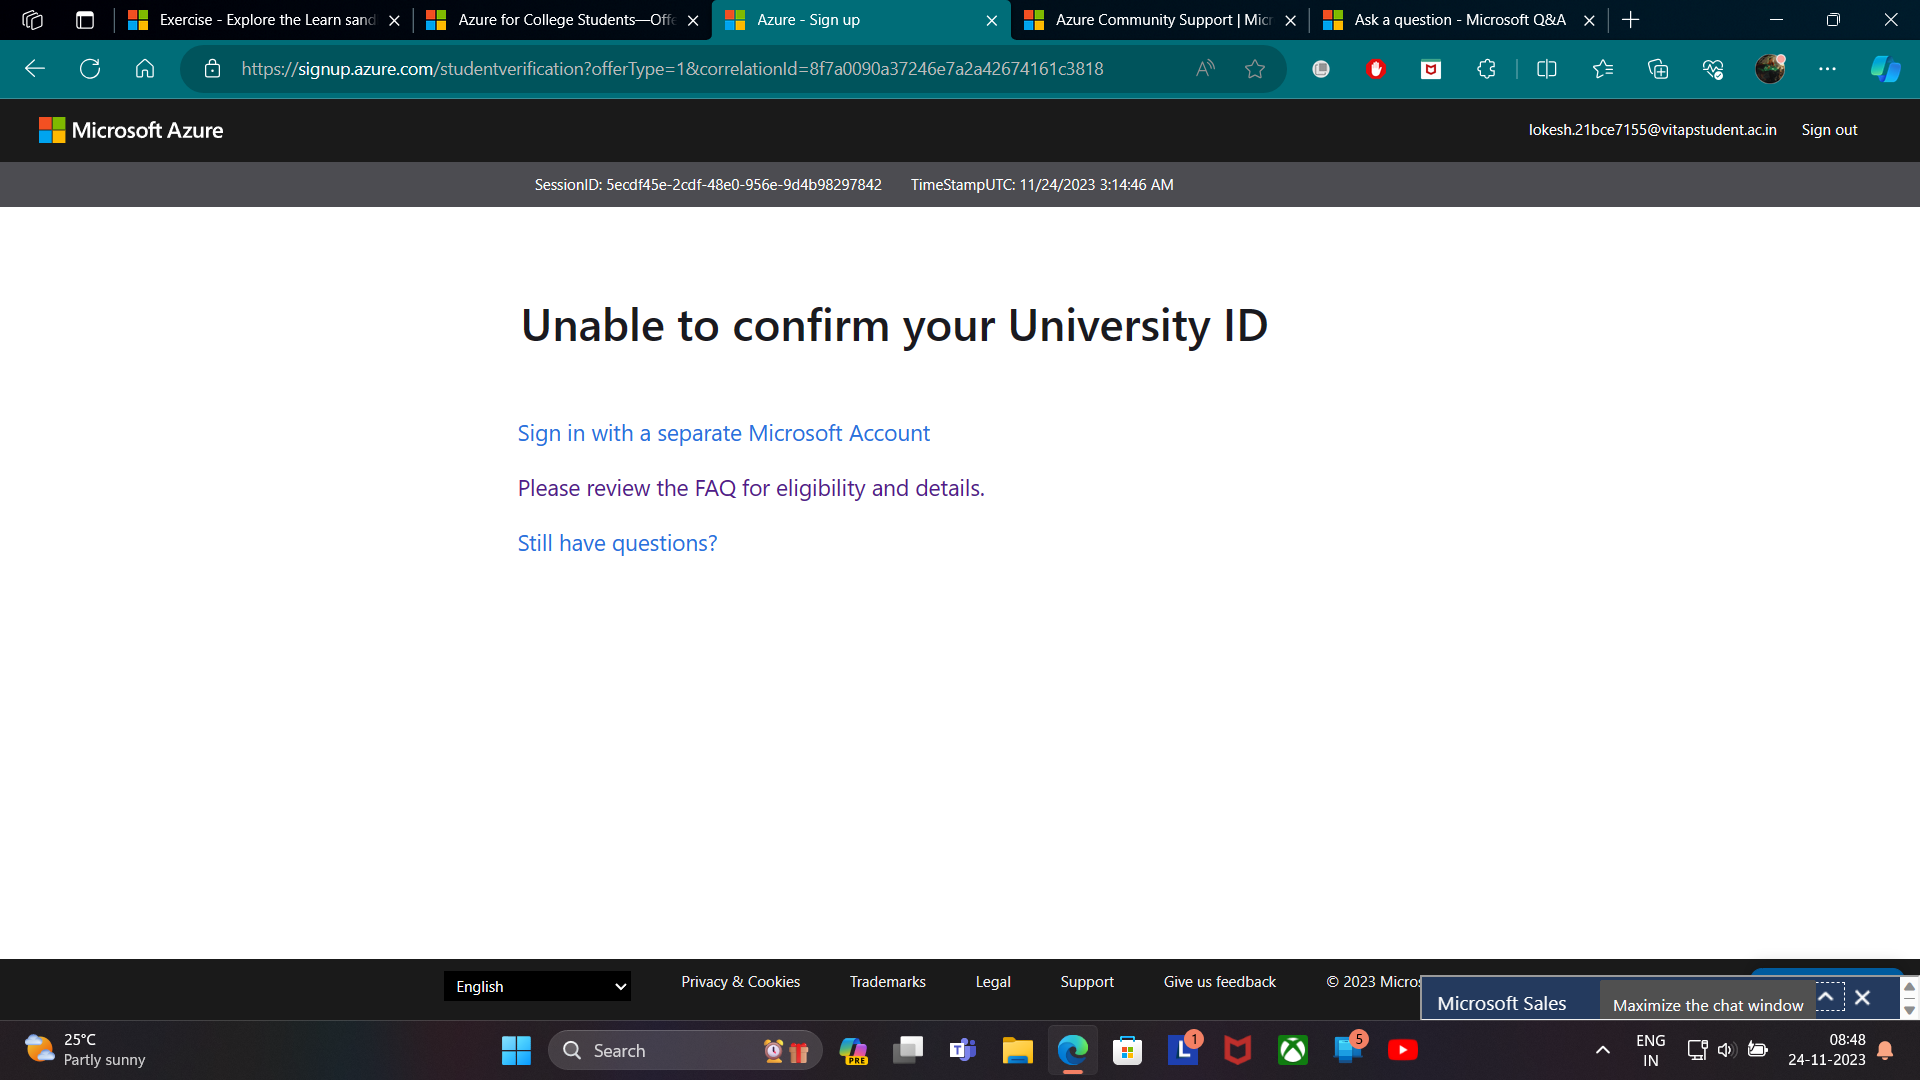View site information lock icon
Viewport: 1920px width, 1080px height.
(x=212, y=69)
